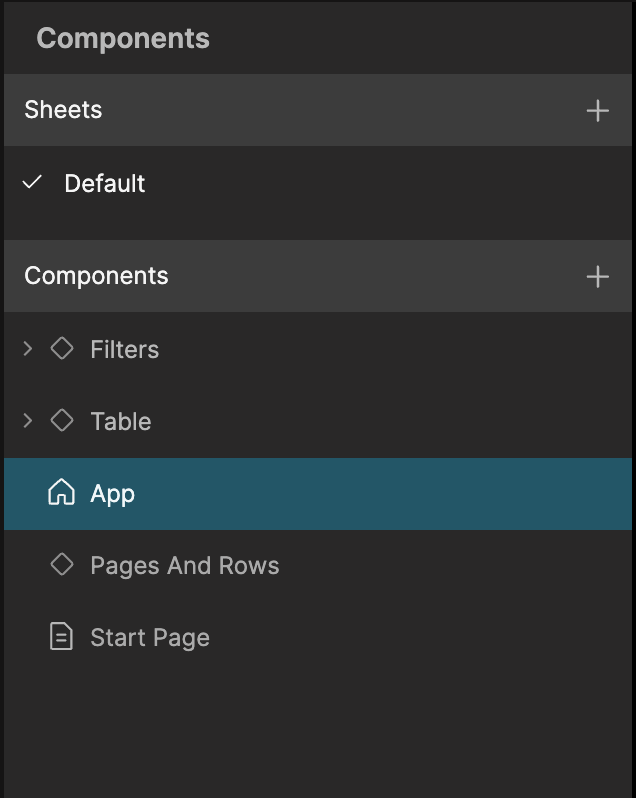Switch to the Default sheet label
The height and width of the screenshot is (798, 636).
tap(104, 183)
